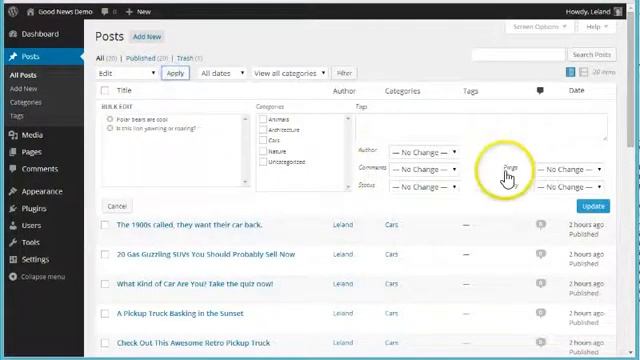
Task: Click the Pages sidebar icon
Action: pyautogui.click(x=13, y=152)
